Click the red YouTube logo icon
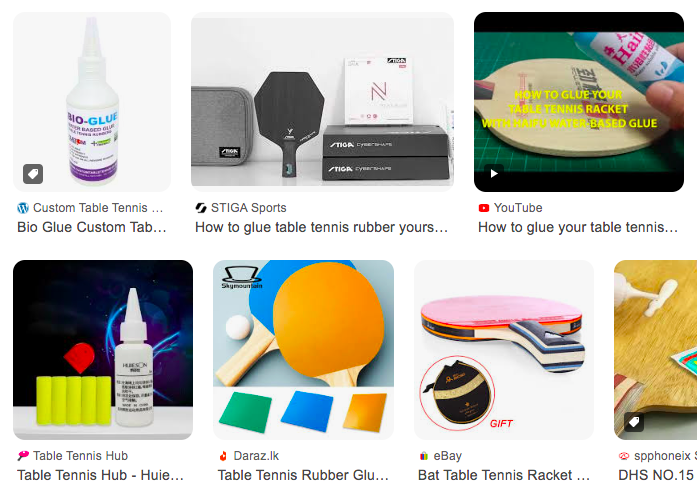Viewport: 697px width, 489px height. 484,208
